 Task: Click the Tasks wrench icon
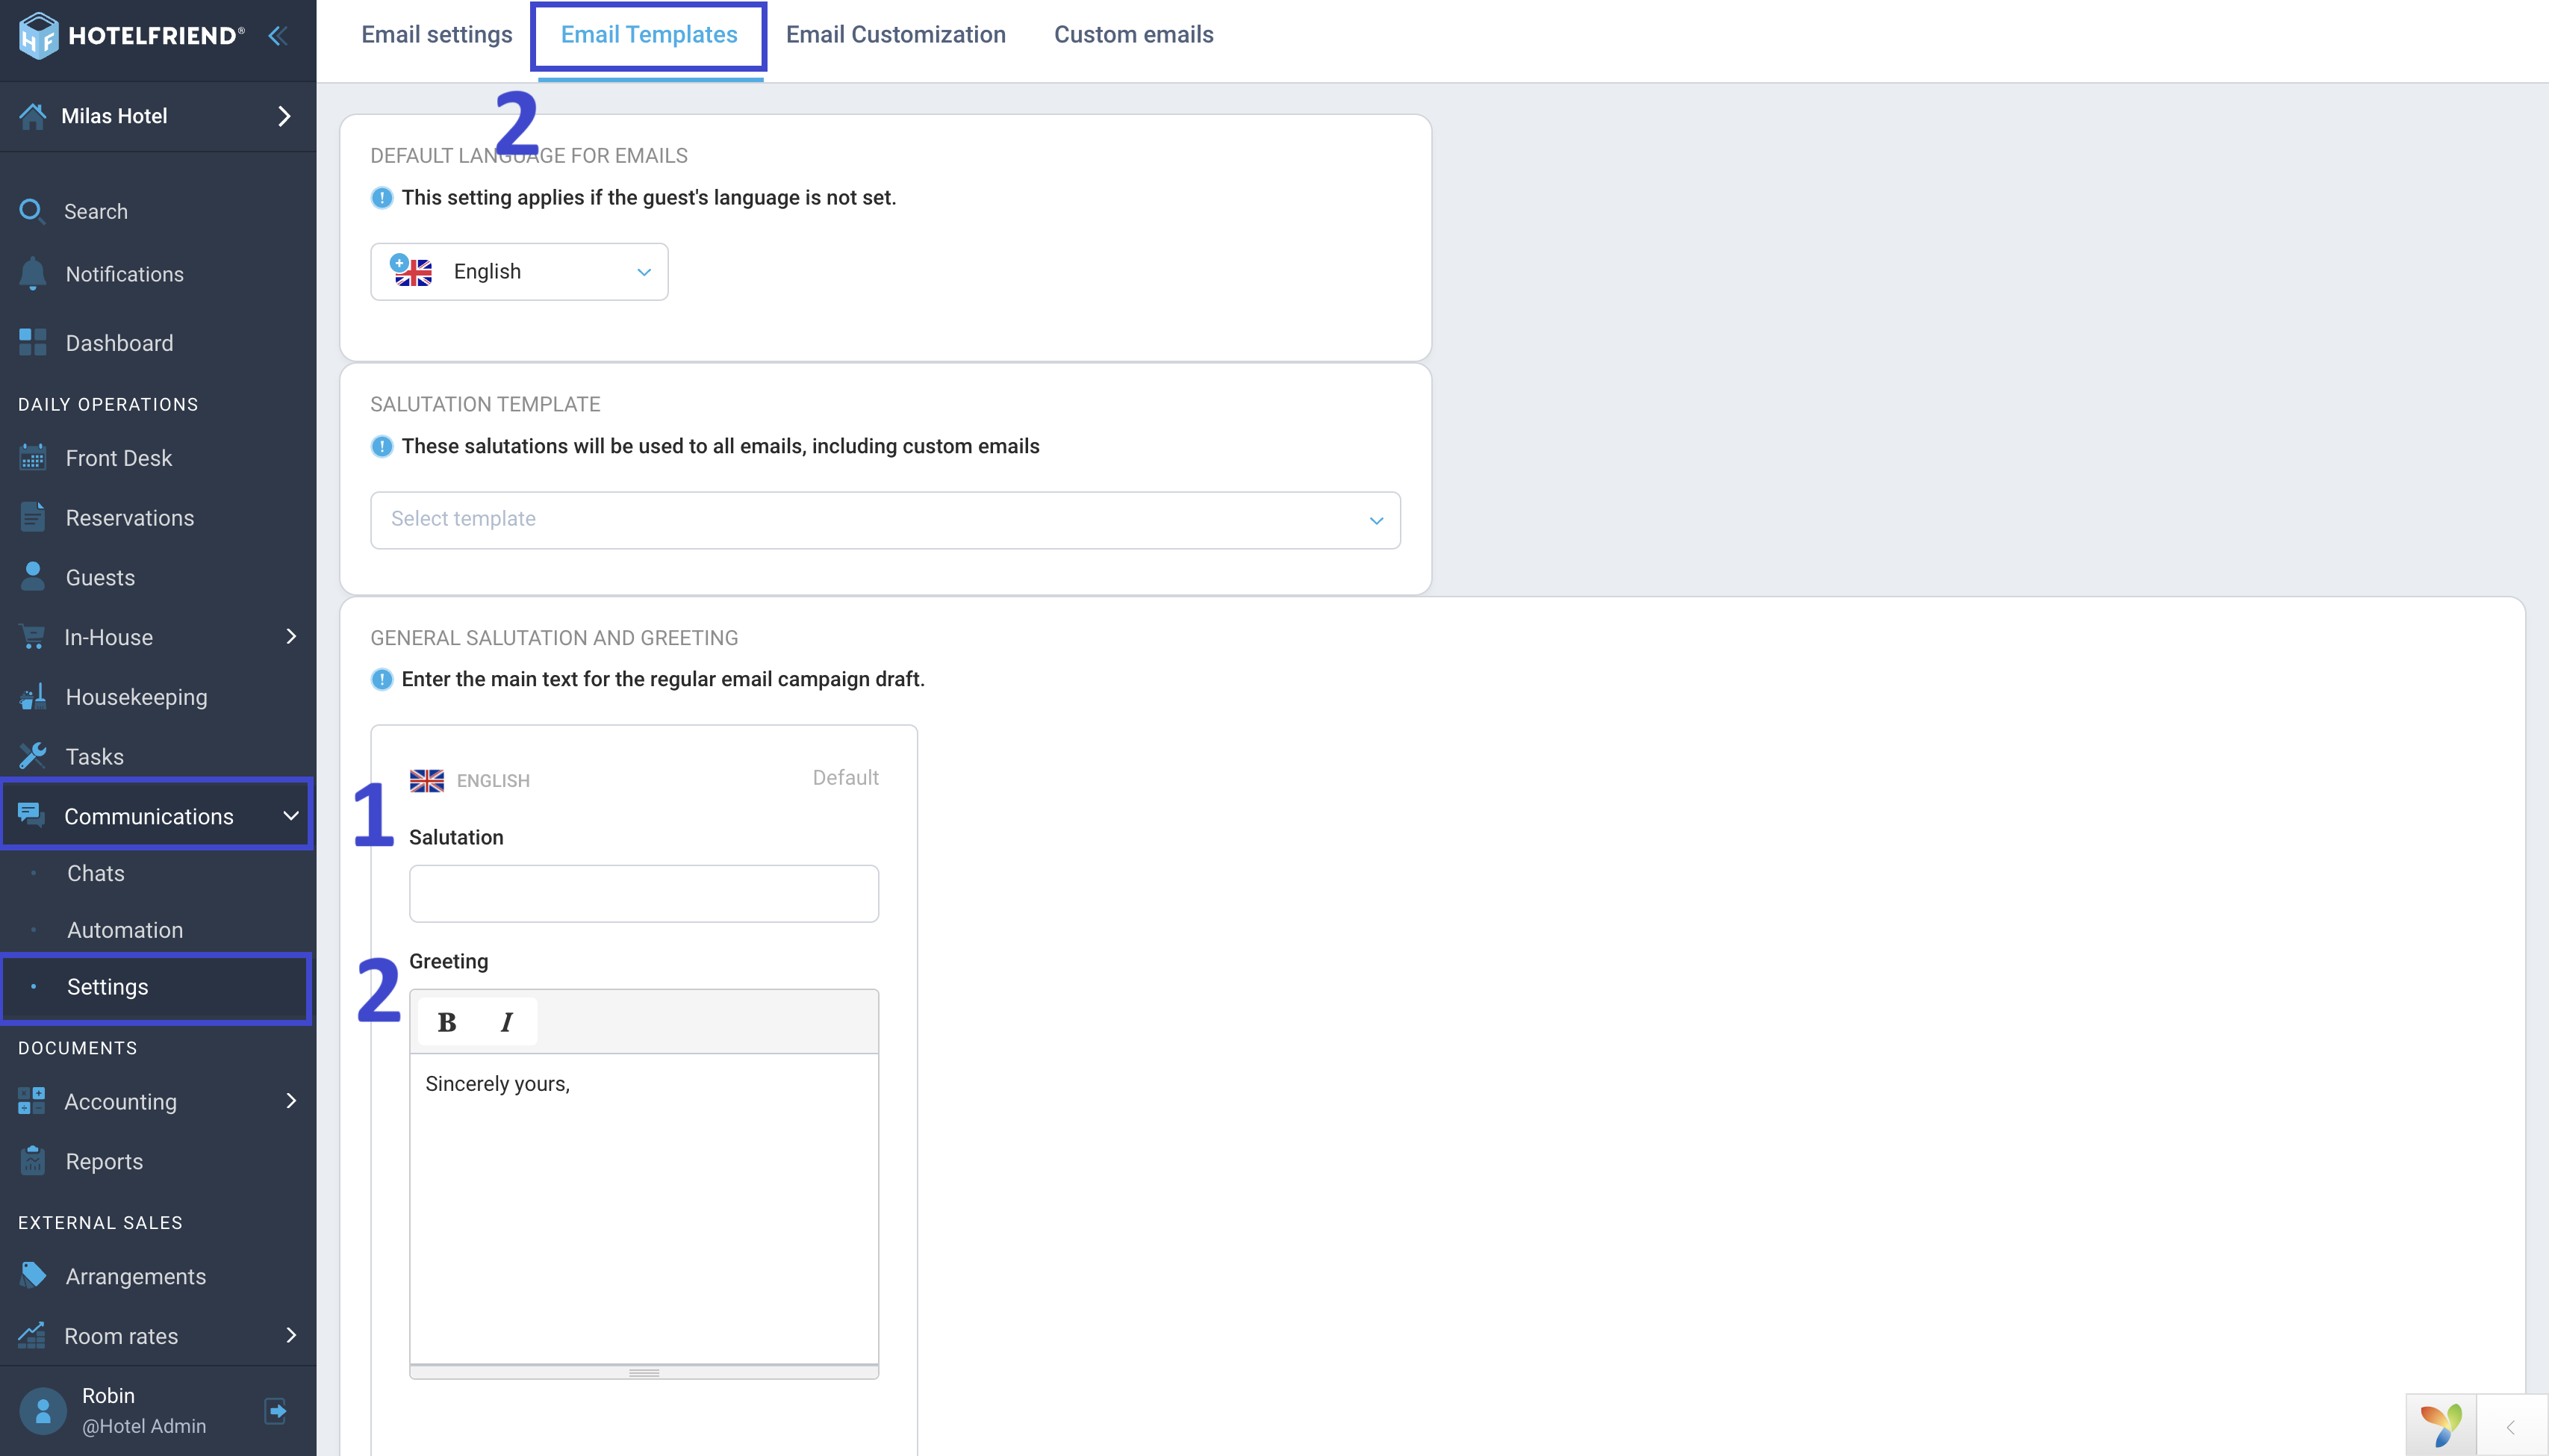pyautogui.click(x=32, y=756)
